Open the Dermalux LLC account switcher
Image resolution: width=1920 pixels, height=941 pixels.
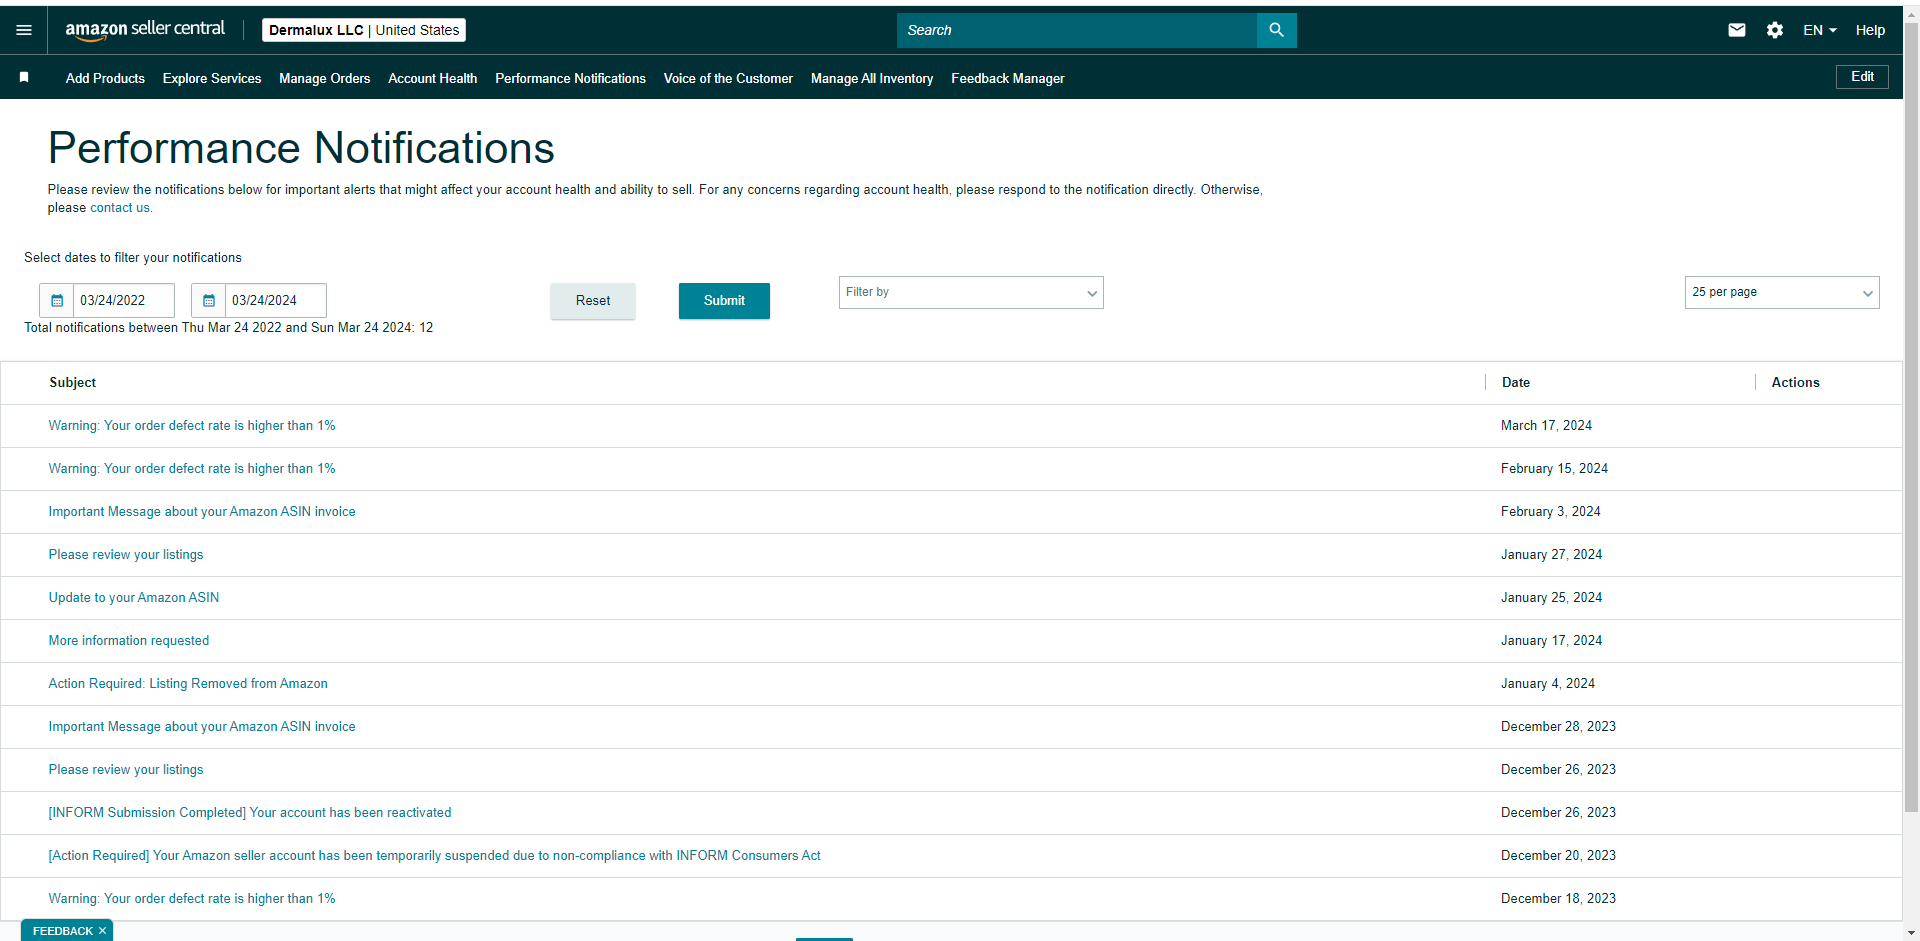(x=364, y=30)
